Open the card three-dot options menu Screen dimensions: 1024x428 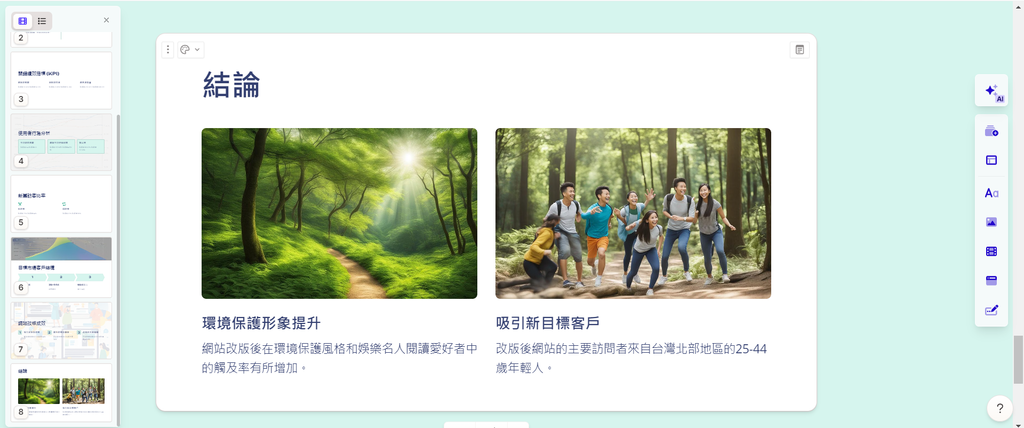[168, 50]
